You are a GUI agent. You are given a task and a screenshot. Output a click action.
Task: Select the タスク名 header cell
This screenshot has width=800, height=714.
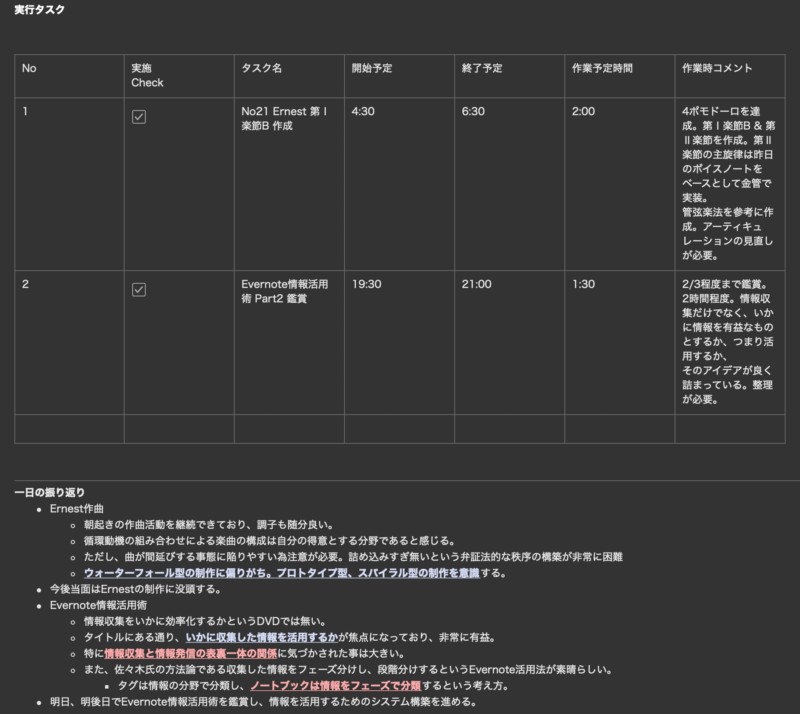pos(289,76)
